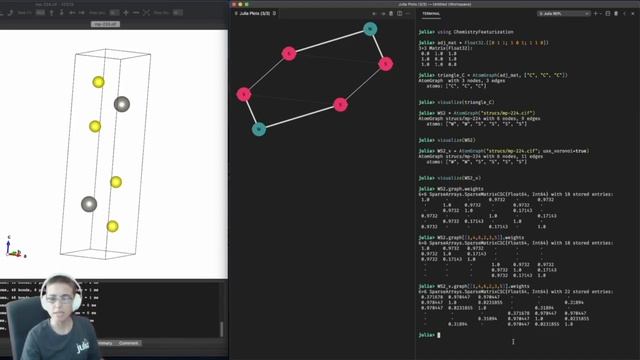Open the more actions menu in the Julia Plots pane
Screen dimensions: 640x360
coord(408,13)
